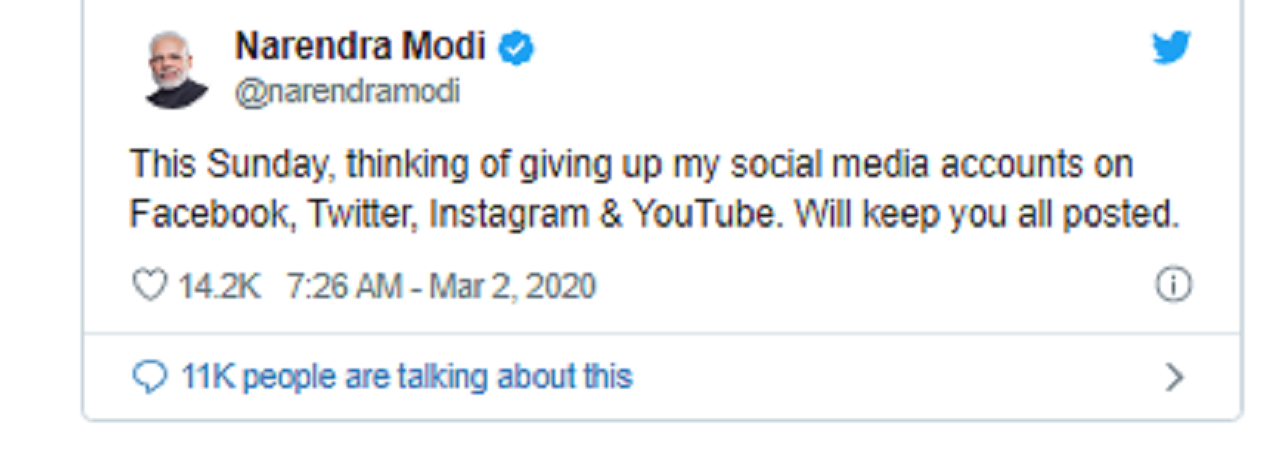The image size is (1287, 450).
Task: Click the tweet line starting "This Sunday"
Action: (x=631, y=164)
